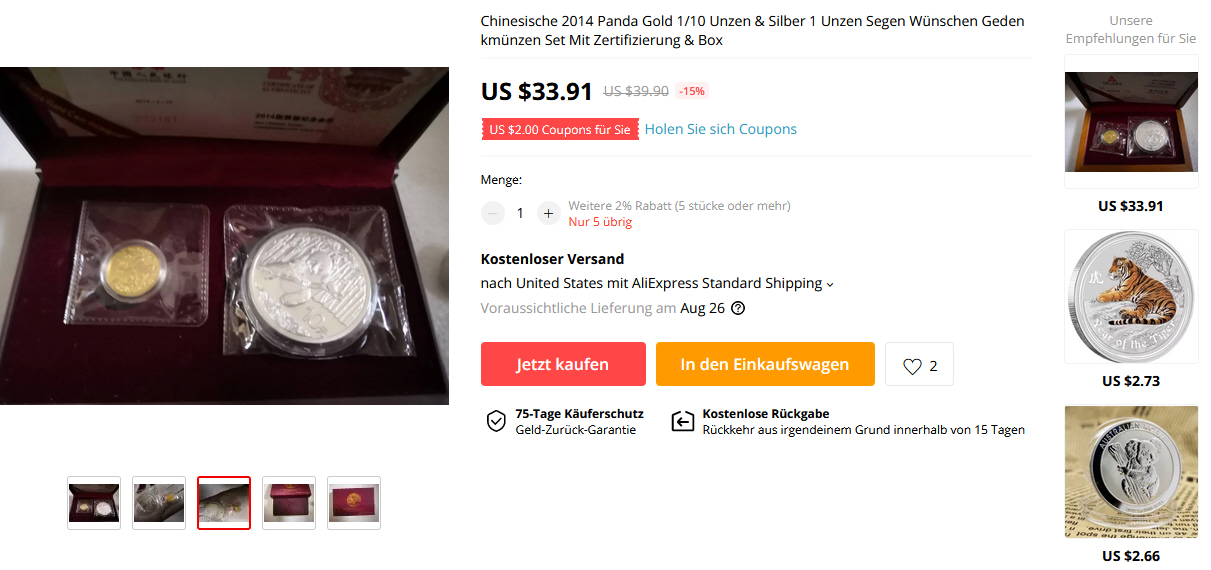This screenshot has width=1211, height=570.
Task: Decrease quantity with the minus button
Action: pos(493,213)
